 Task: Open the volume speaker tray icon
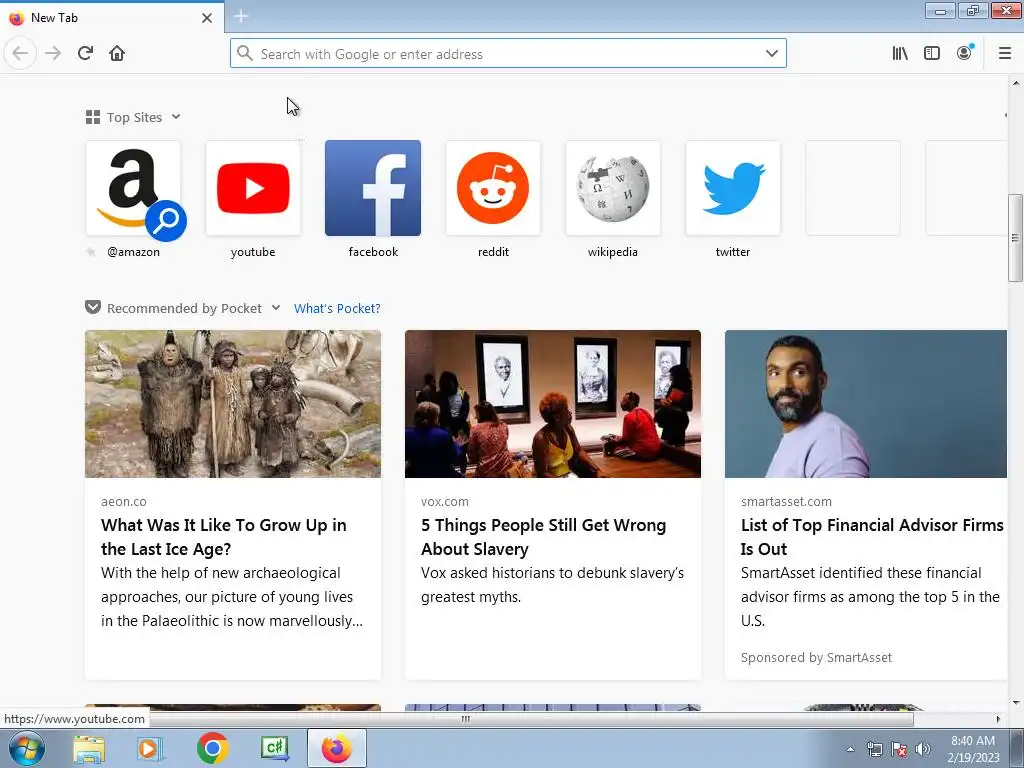(x=922, y=749)
